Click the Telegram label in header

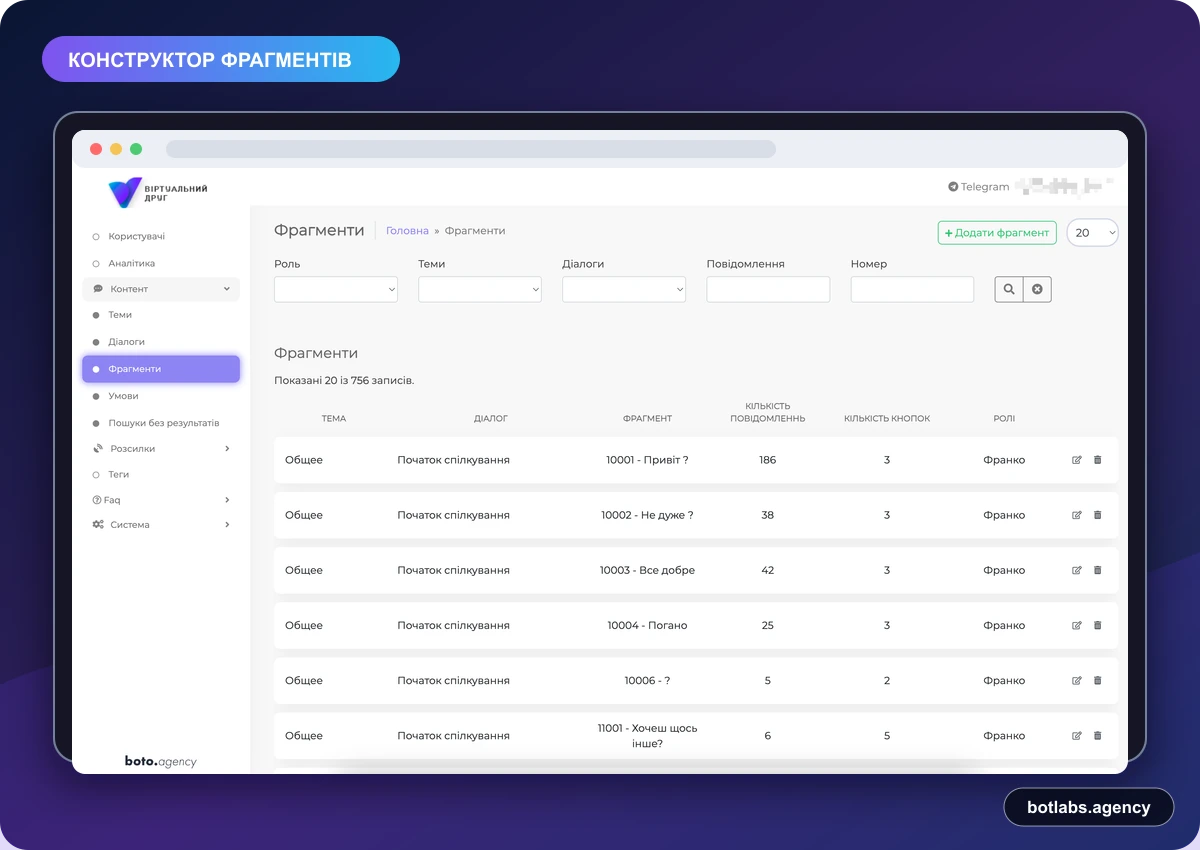(985, 187)
